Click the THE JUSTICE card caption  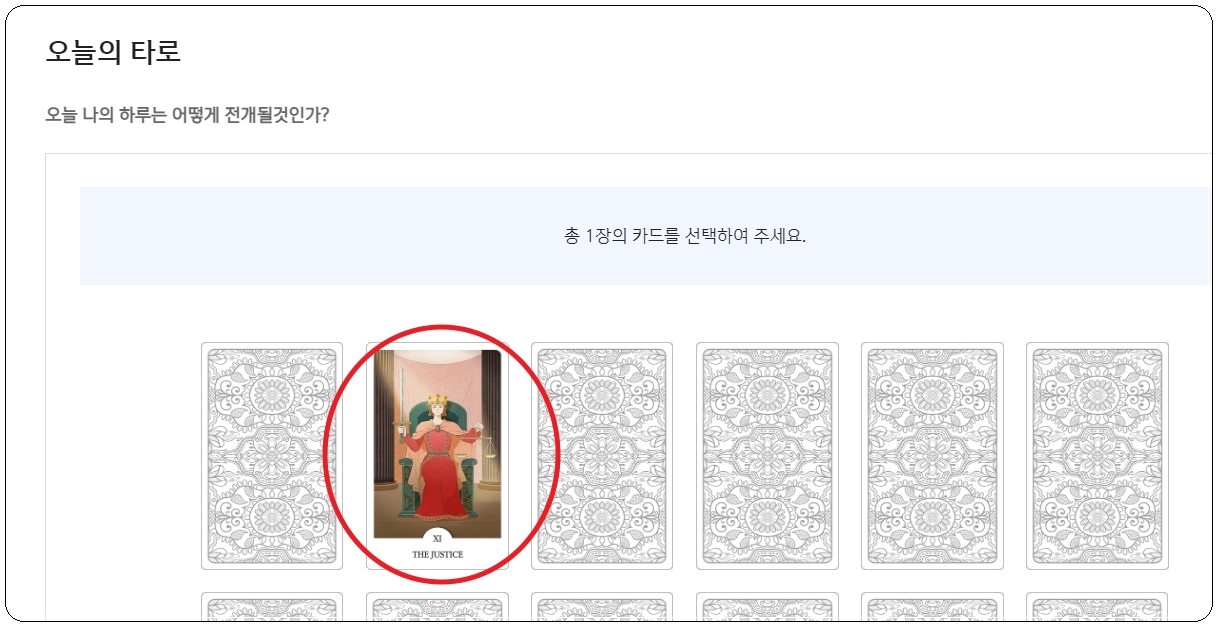click(437, 554)
